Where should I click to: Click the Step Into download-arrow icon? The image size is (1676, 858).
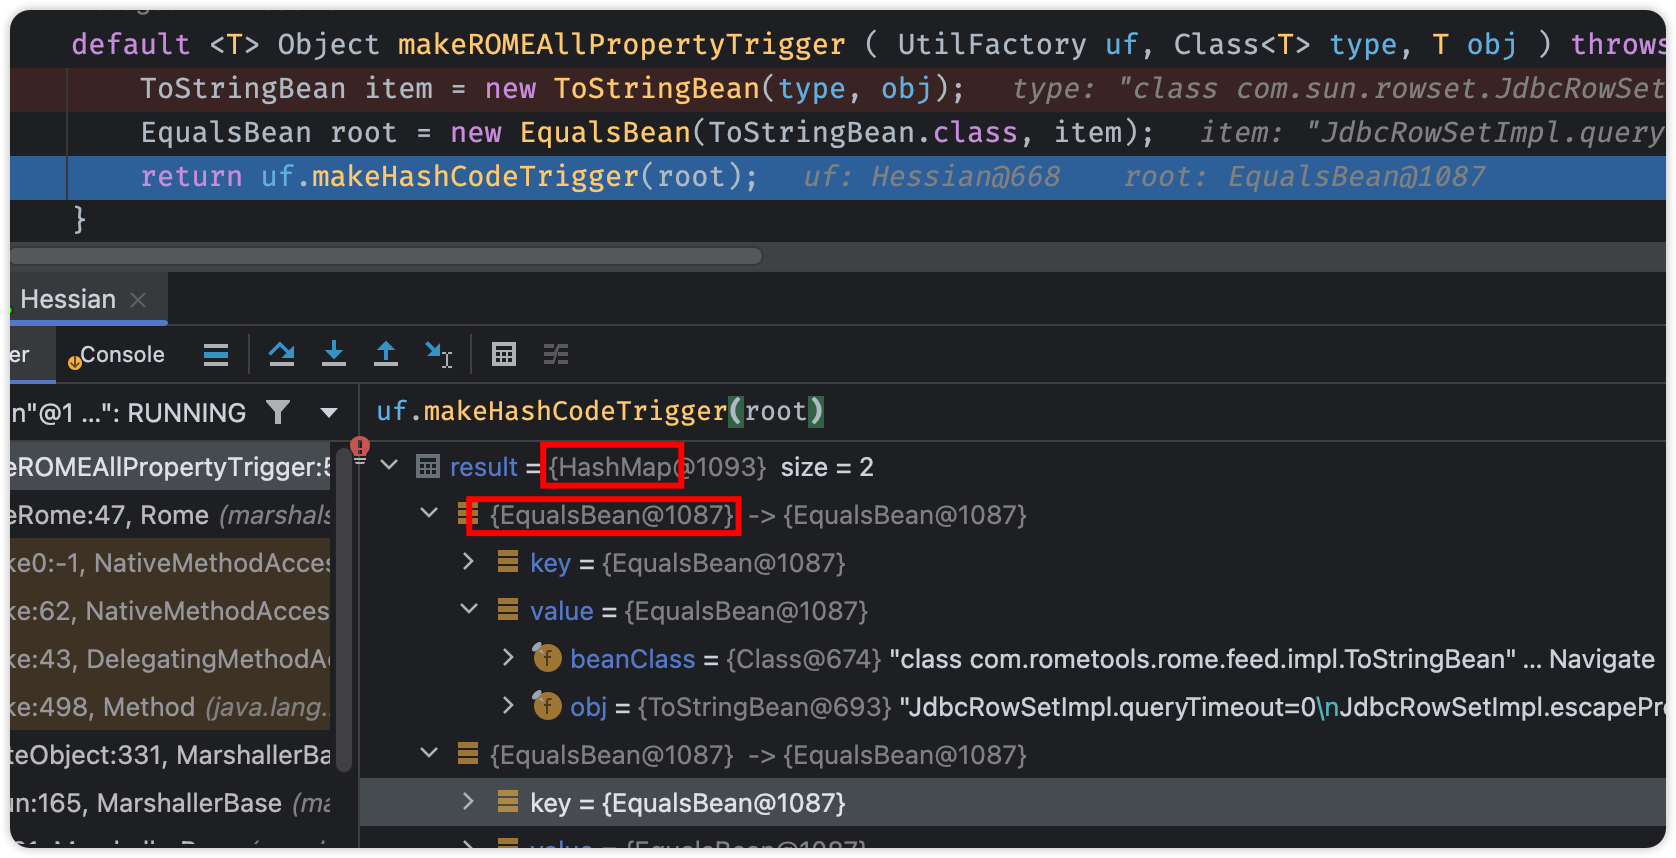point(334,354)
